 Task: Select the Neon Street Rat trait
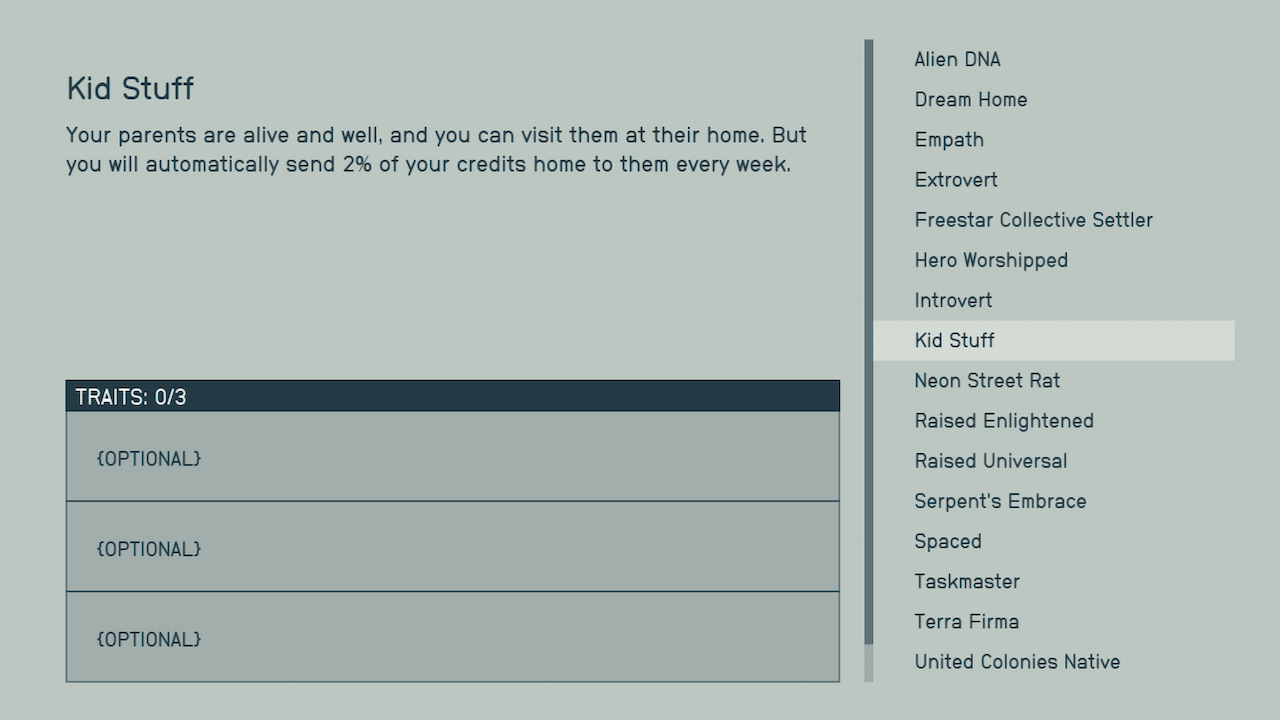pos(987,381)
